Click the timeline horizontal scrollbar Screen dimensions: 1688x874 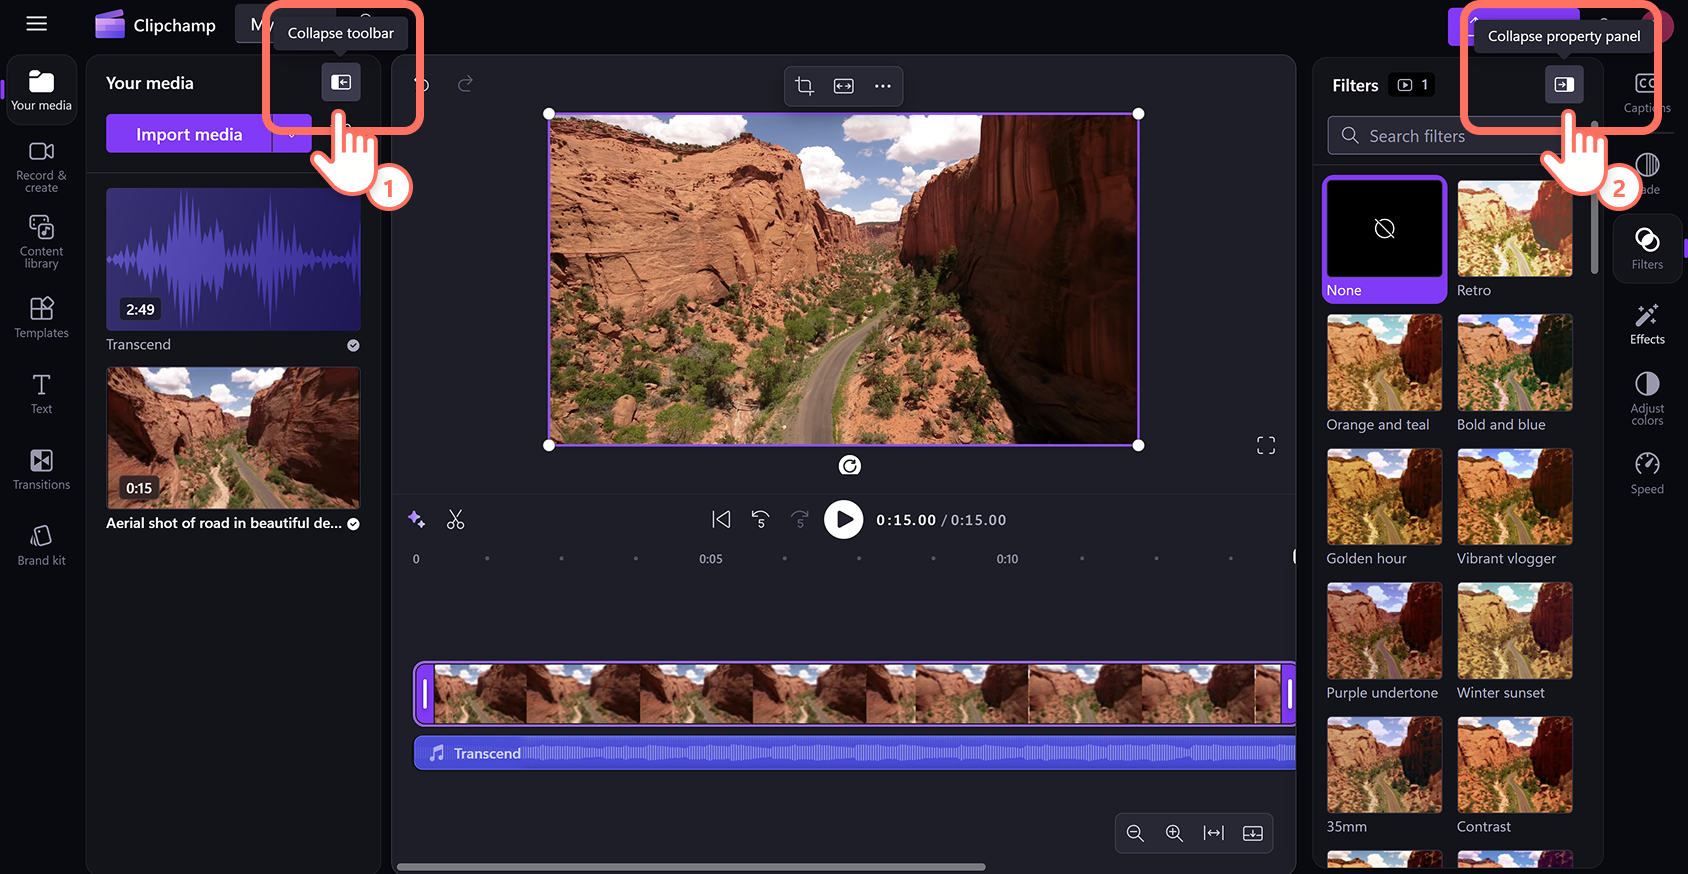tap(691, 867)
